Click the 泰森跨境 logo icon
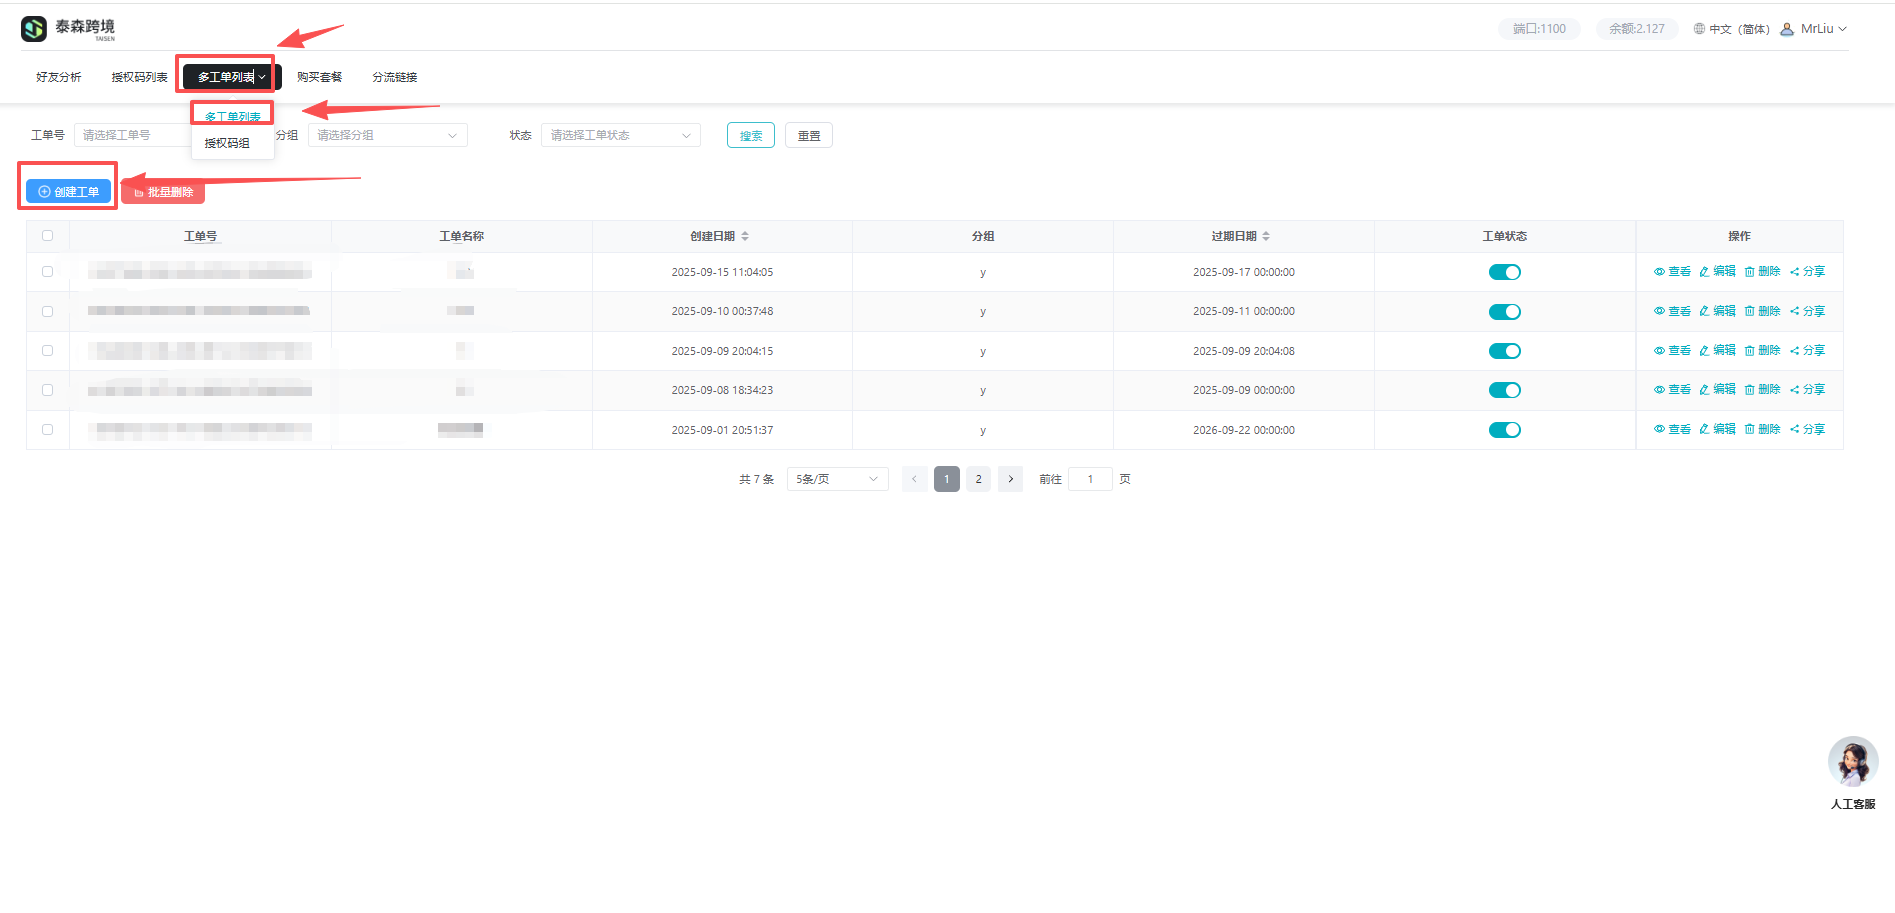This screenshot has width=1895, height=913. coord(34,29)
